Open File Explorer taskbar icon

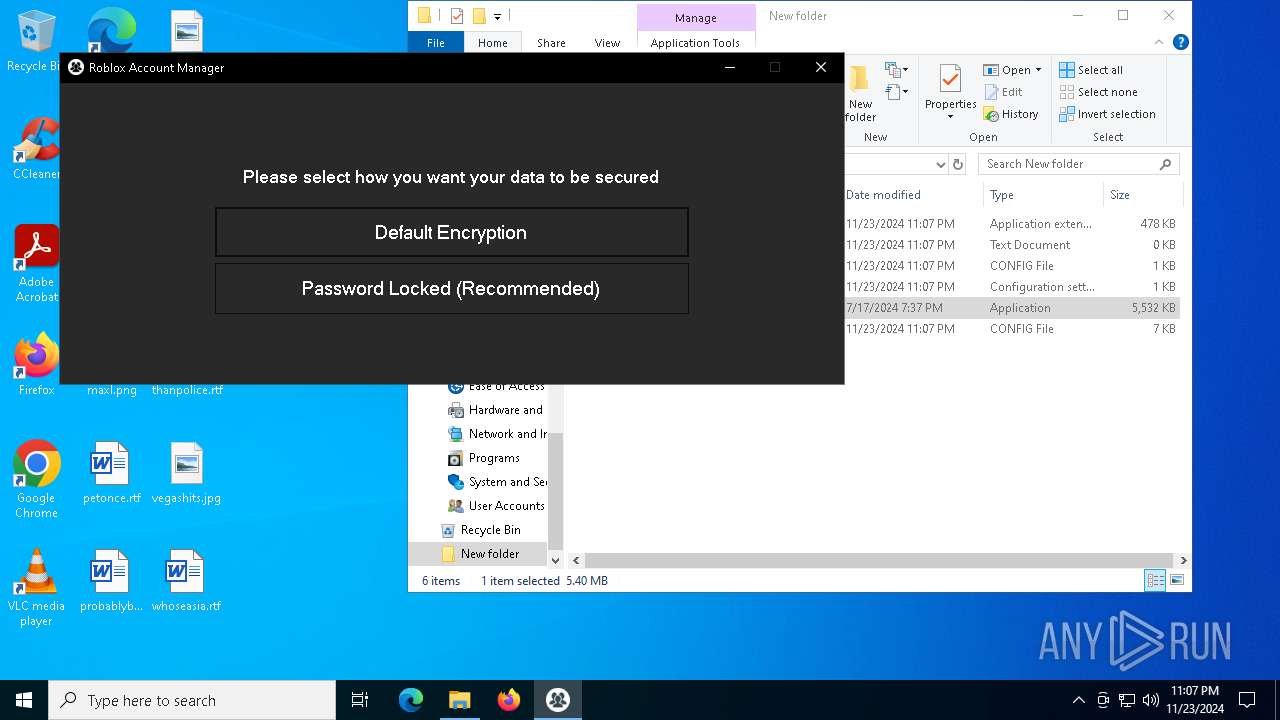pyautogui.click(x=460, y=700)
